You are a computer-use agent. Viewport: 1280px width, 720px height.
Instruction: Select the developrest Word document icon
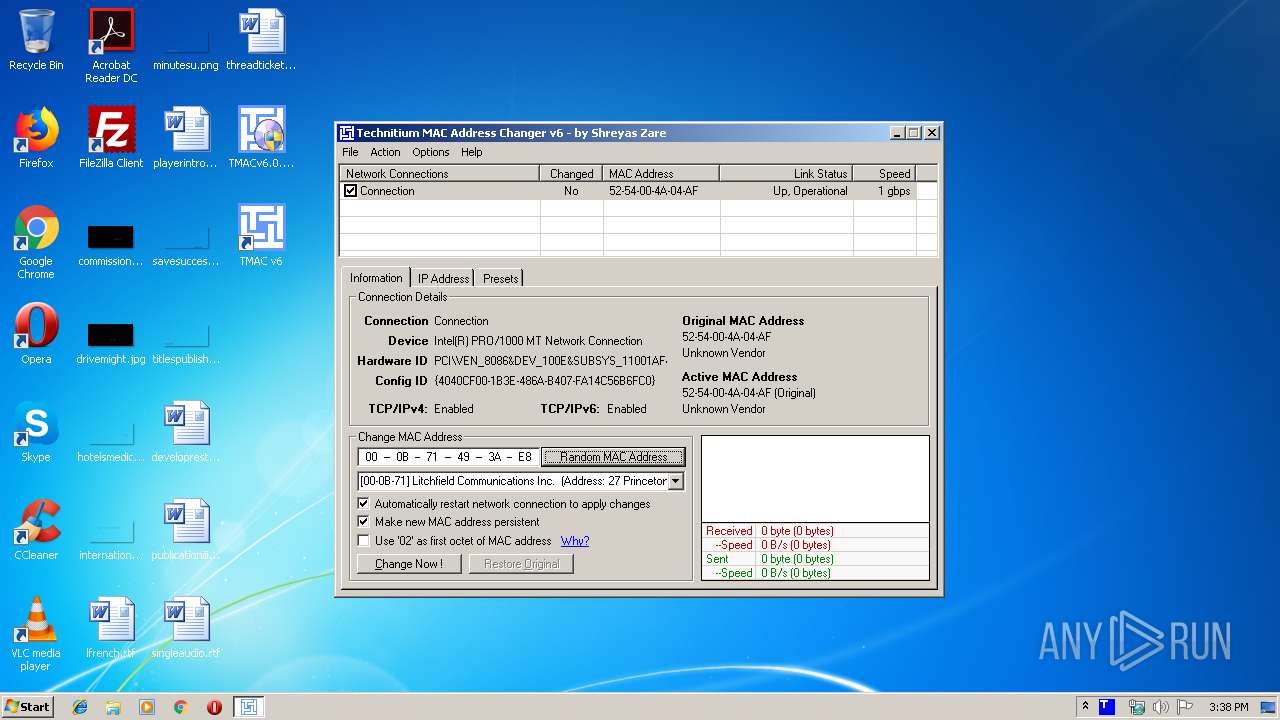click(186, 432)
